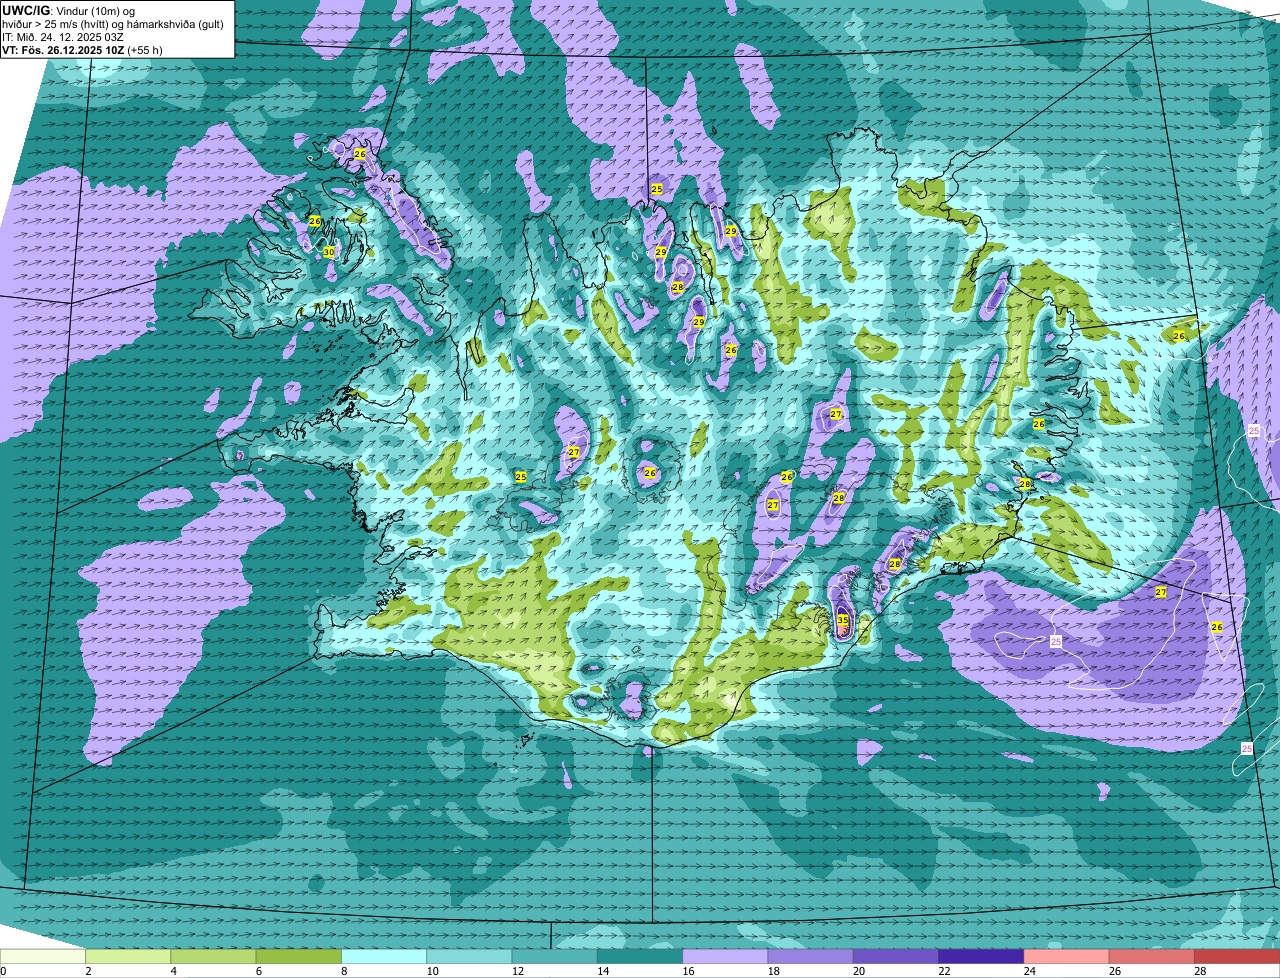Select the 20–22 m/s violet legend swatch
This screenshot has height=978, width=1280.
pyautogui.click(x=896, y=956)
